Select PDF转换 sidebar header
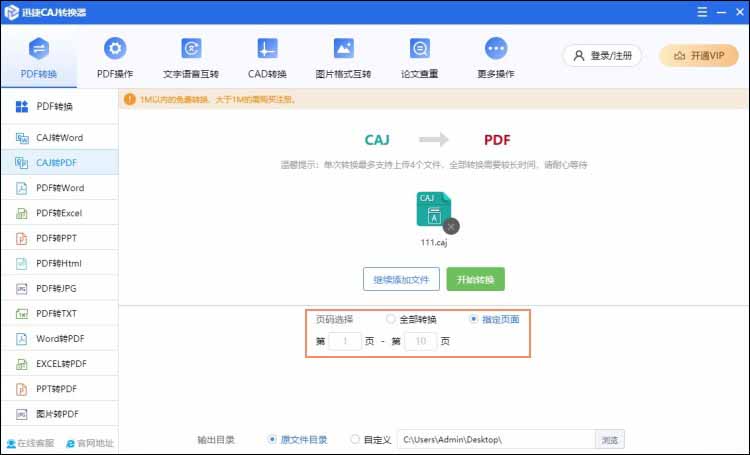Screen dimensions: 750x455 tap(60, 106)
